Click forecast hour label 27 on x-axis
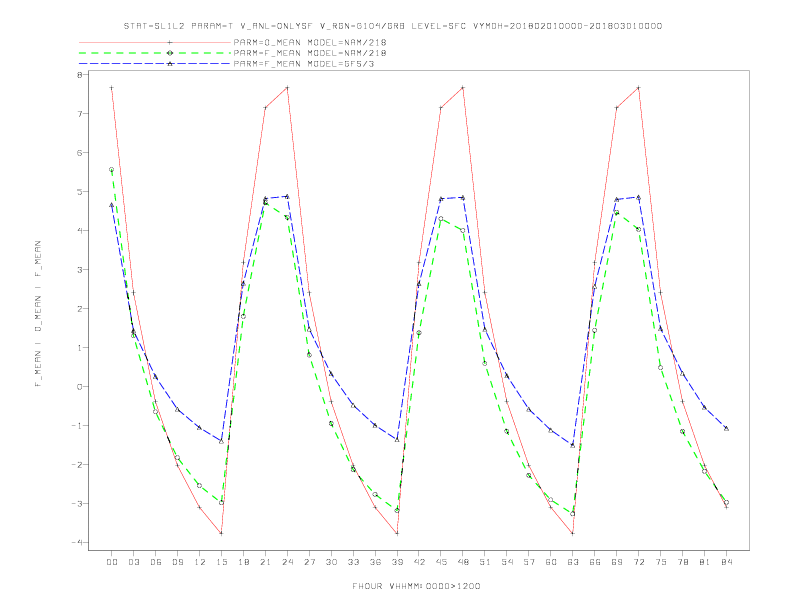This screenshot has width=792, height=612. click(x=309, y=562)
